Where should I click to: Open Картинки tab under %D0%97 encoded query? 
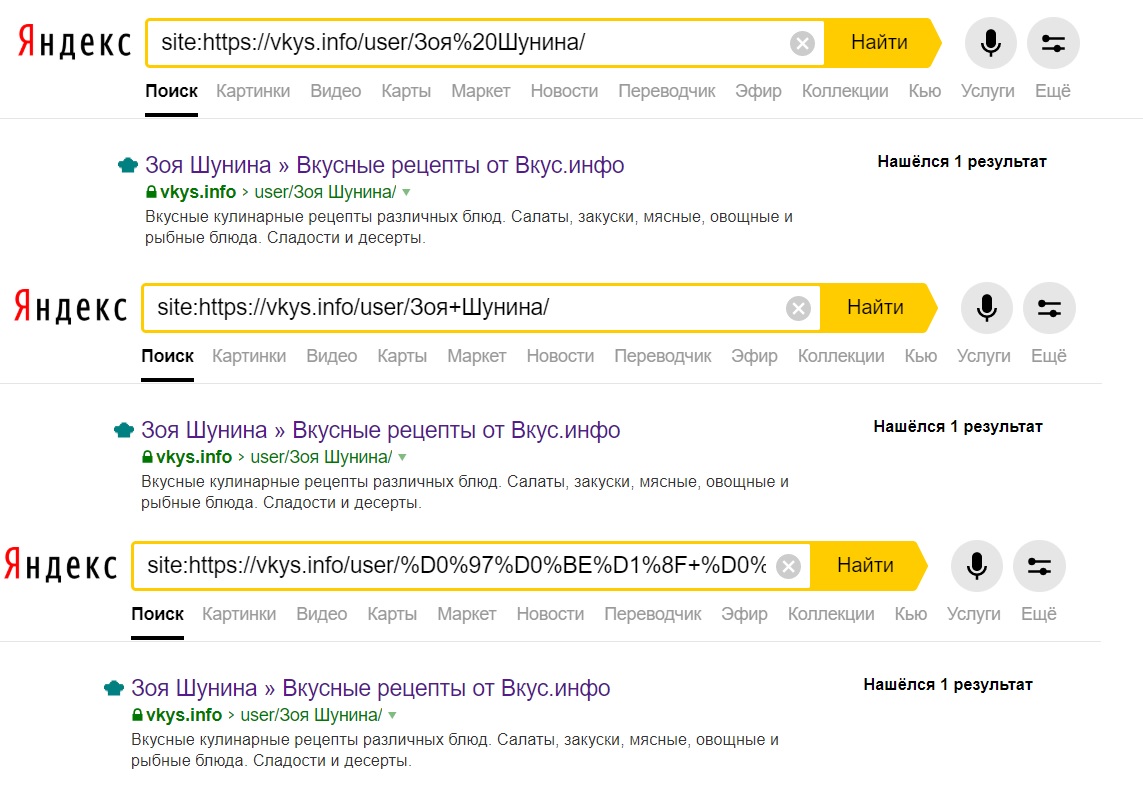coord(239,614)
